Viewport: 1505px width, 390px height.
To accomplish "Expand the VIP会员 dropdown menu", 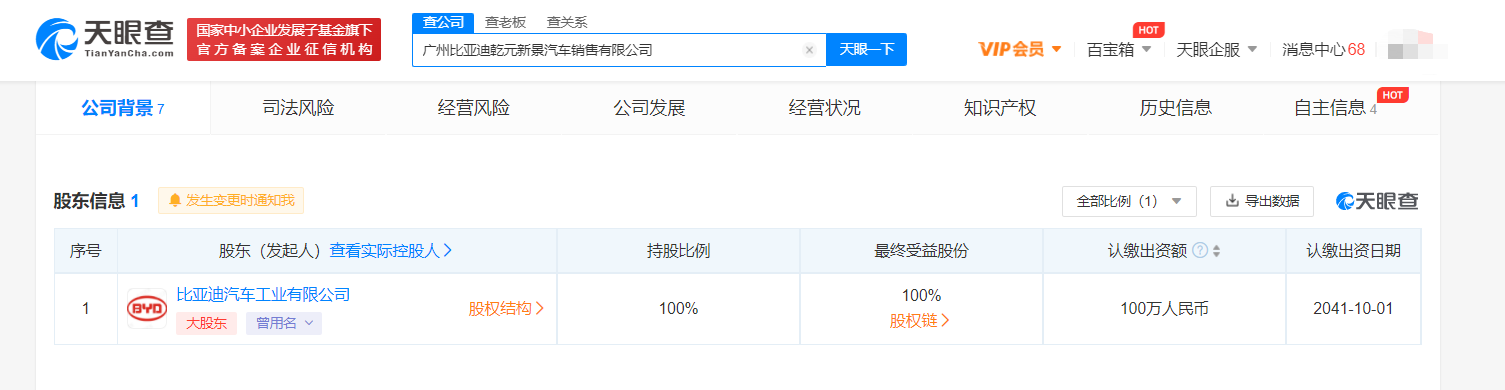I will [1020, 49].
